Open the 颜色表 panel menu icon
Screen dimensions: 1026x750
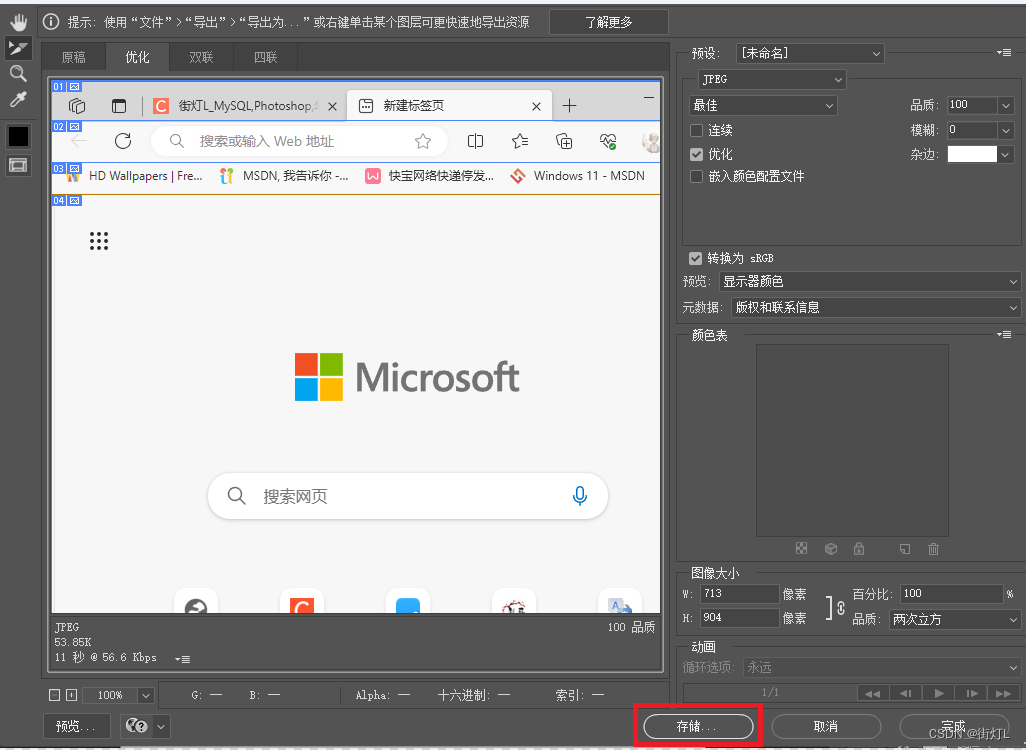(x=1004, y=334)
